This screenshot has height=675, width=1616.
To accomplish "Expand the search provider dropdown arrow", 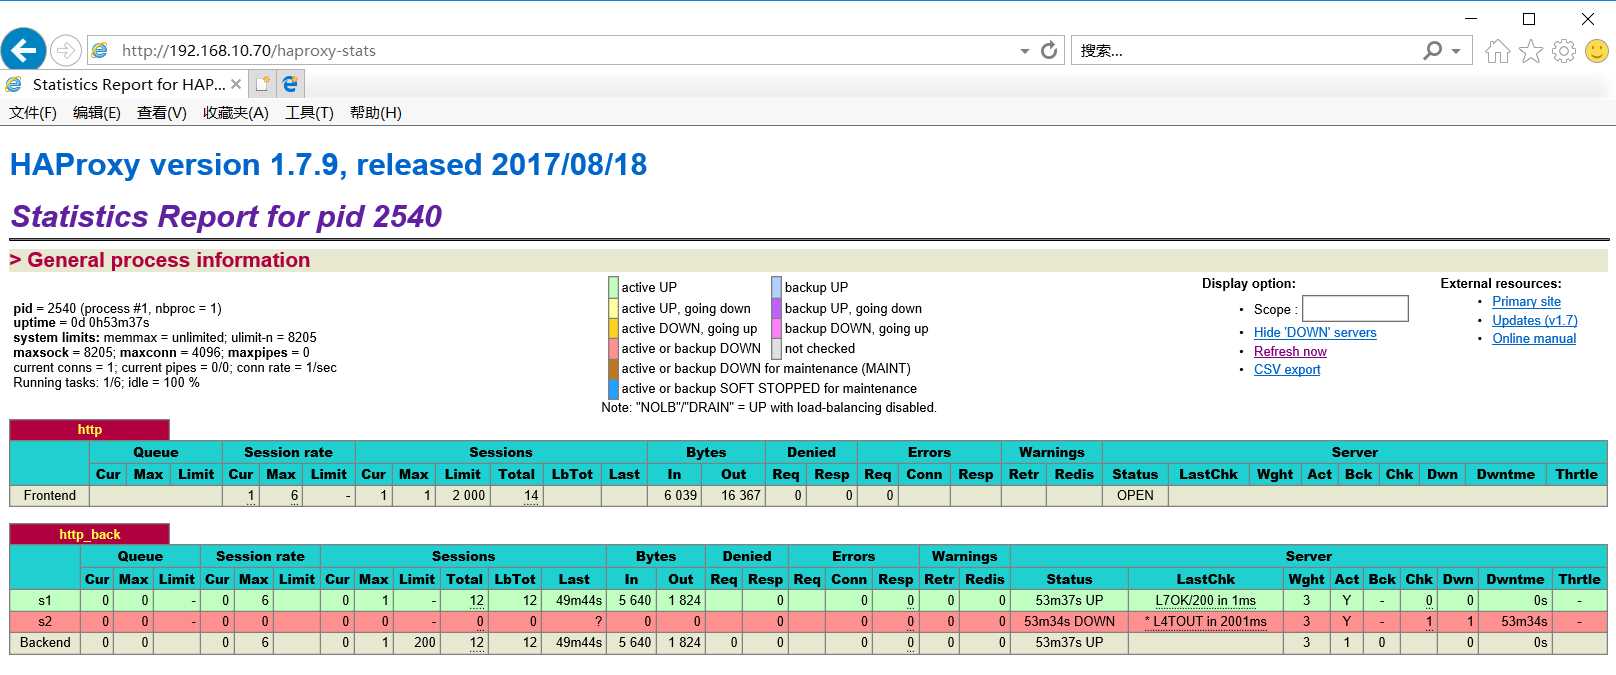I will click(x=1456, y=51).
